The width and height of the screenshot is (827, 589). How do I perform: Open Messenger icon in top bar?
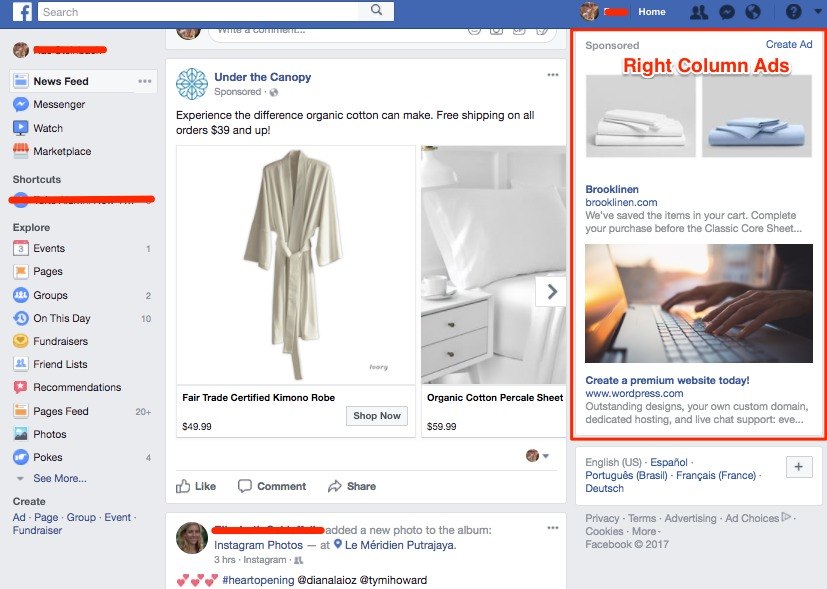click(x=728, y=12)
